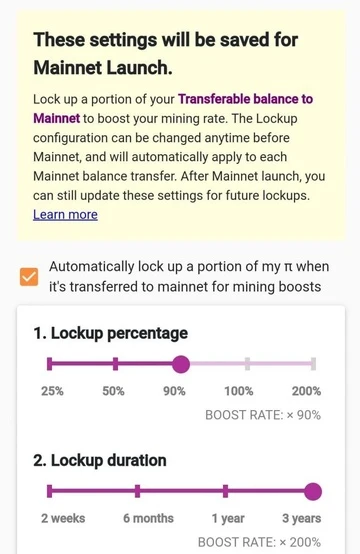The height and width of the screenshot is (554, 360).
Task: Select the 1 year duration label
Action: click(x=228, y=518)
